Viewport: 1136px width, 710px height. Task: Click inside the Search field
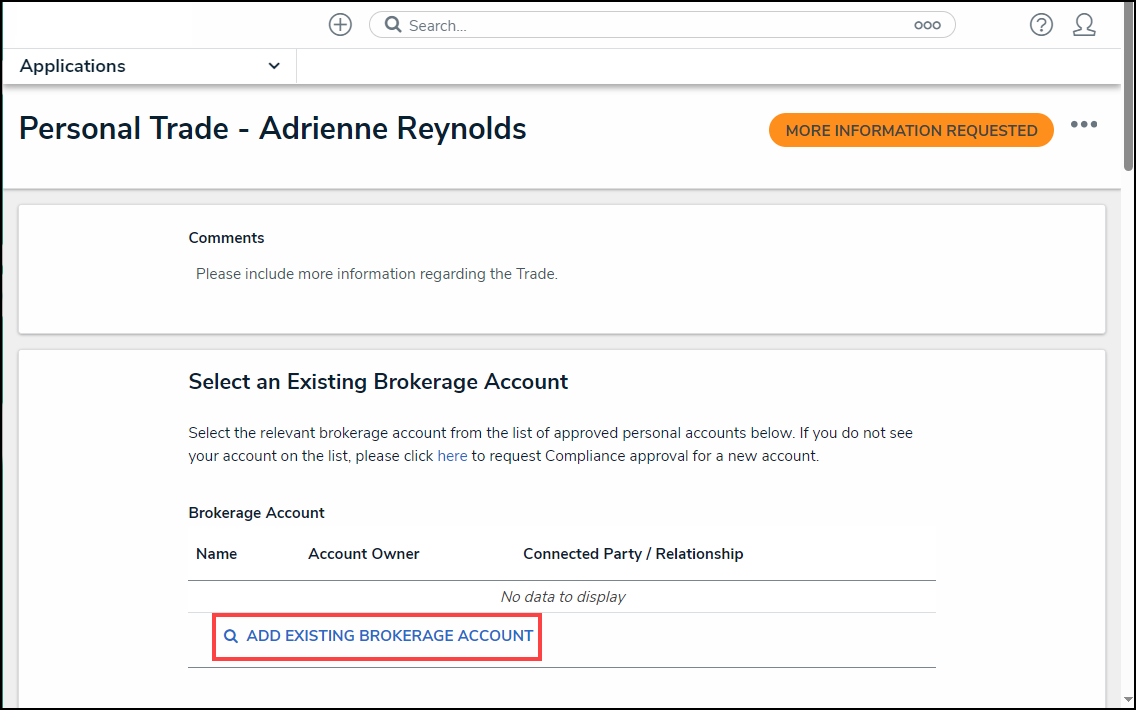[600, 24]
